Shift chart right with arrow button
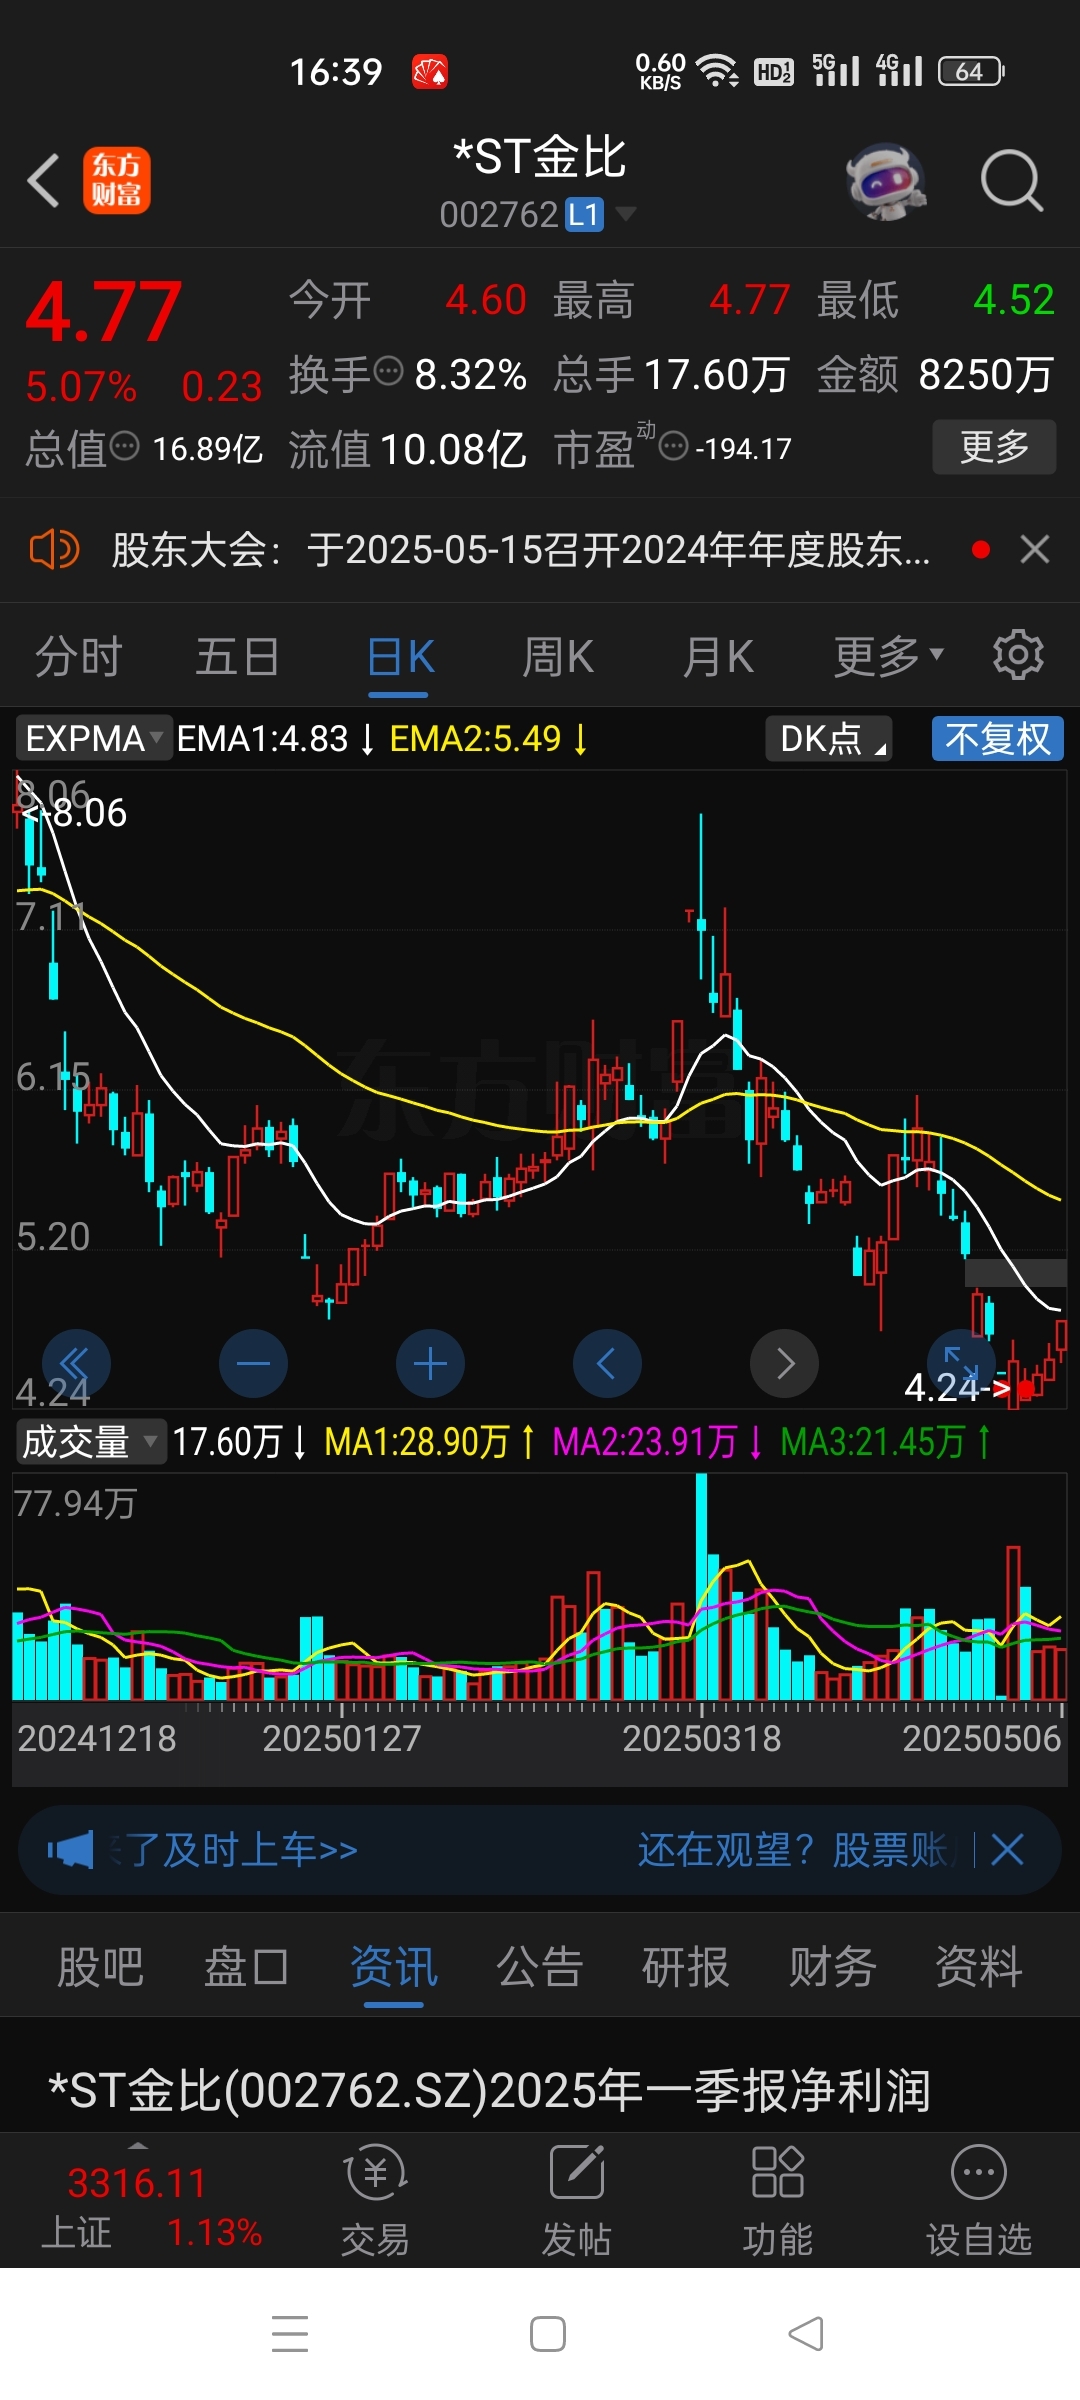 point(784,1363)
